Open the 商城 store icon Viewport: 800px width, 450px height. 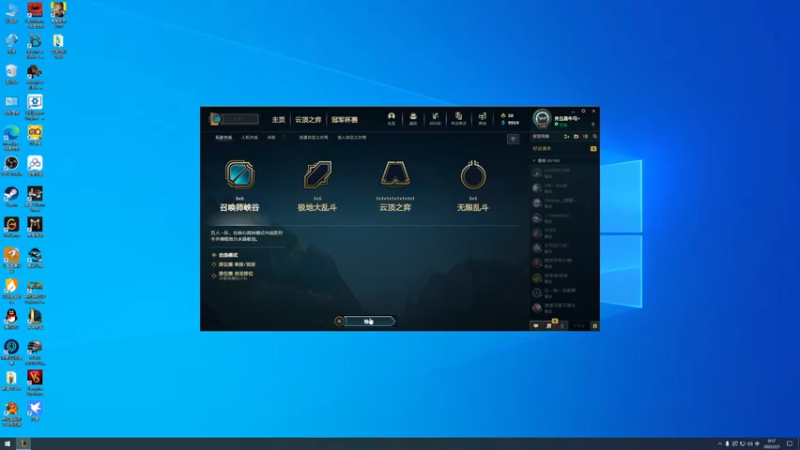(x=482, y=118)
